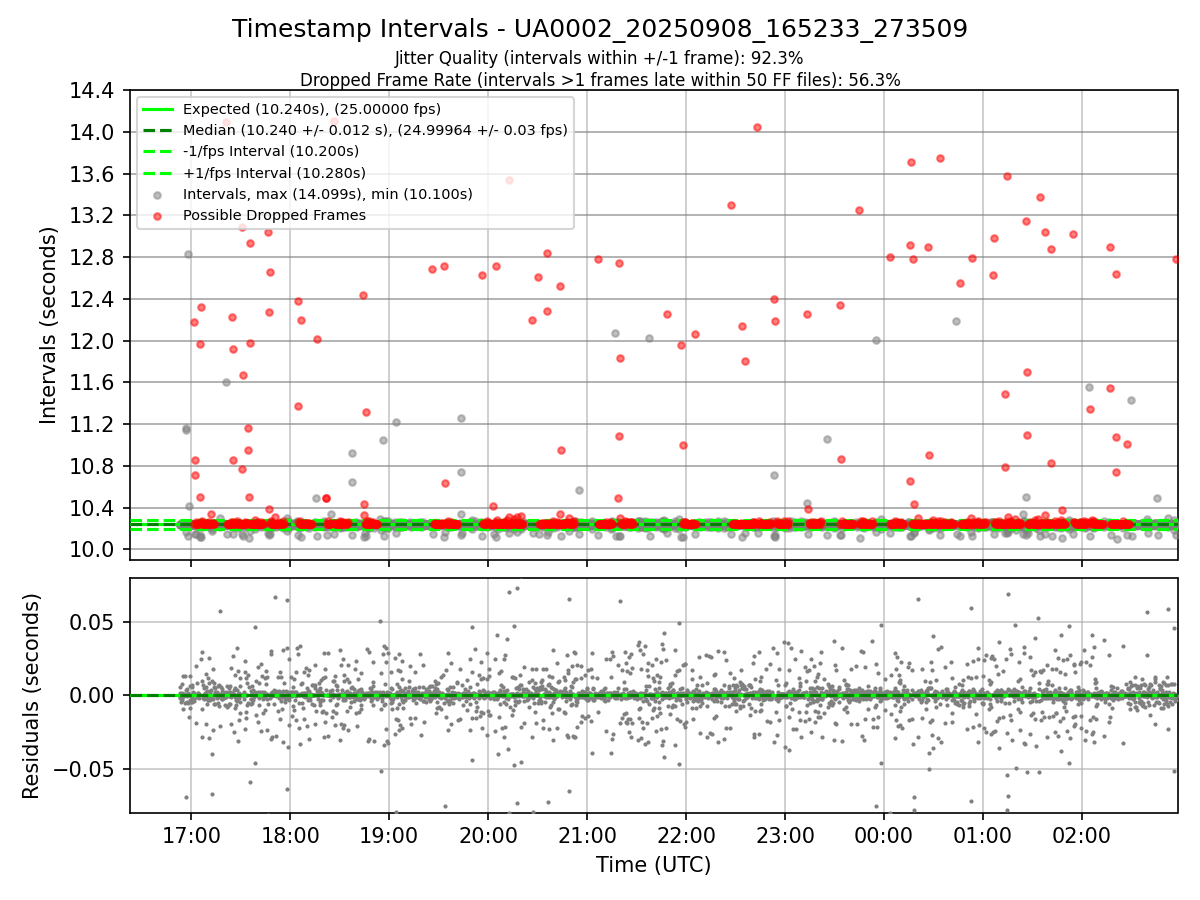Click the '14.4' y-axis tick label

90,91
